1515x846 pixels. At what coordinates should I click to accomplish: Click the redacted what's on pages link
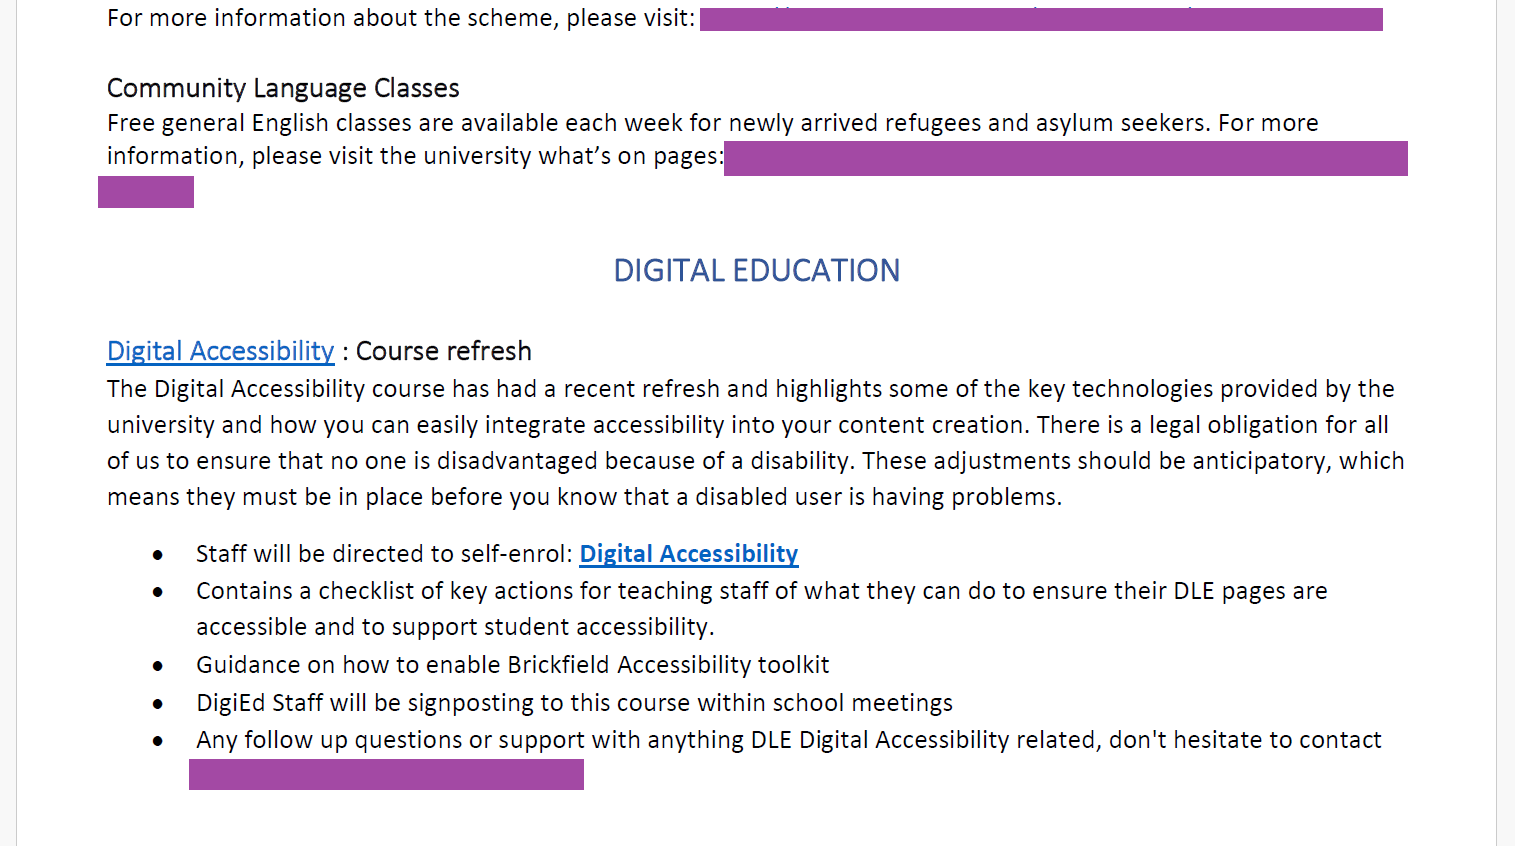(1065, 158)
